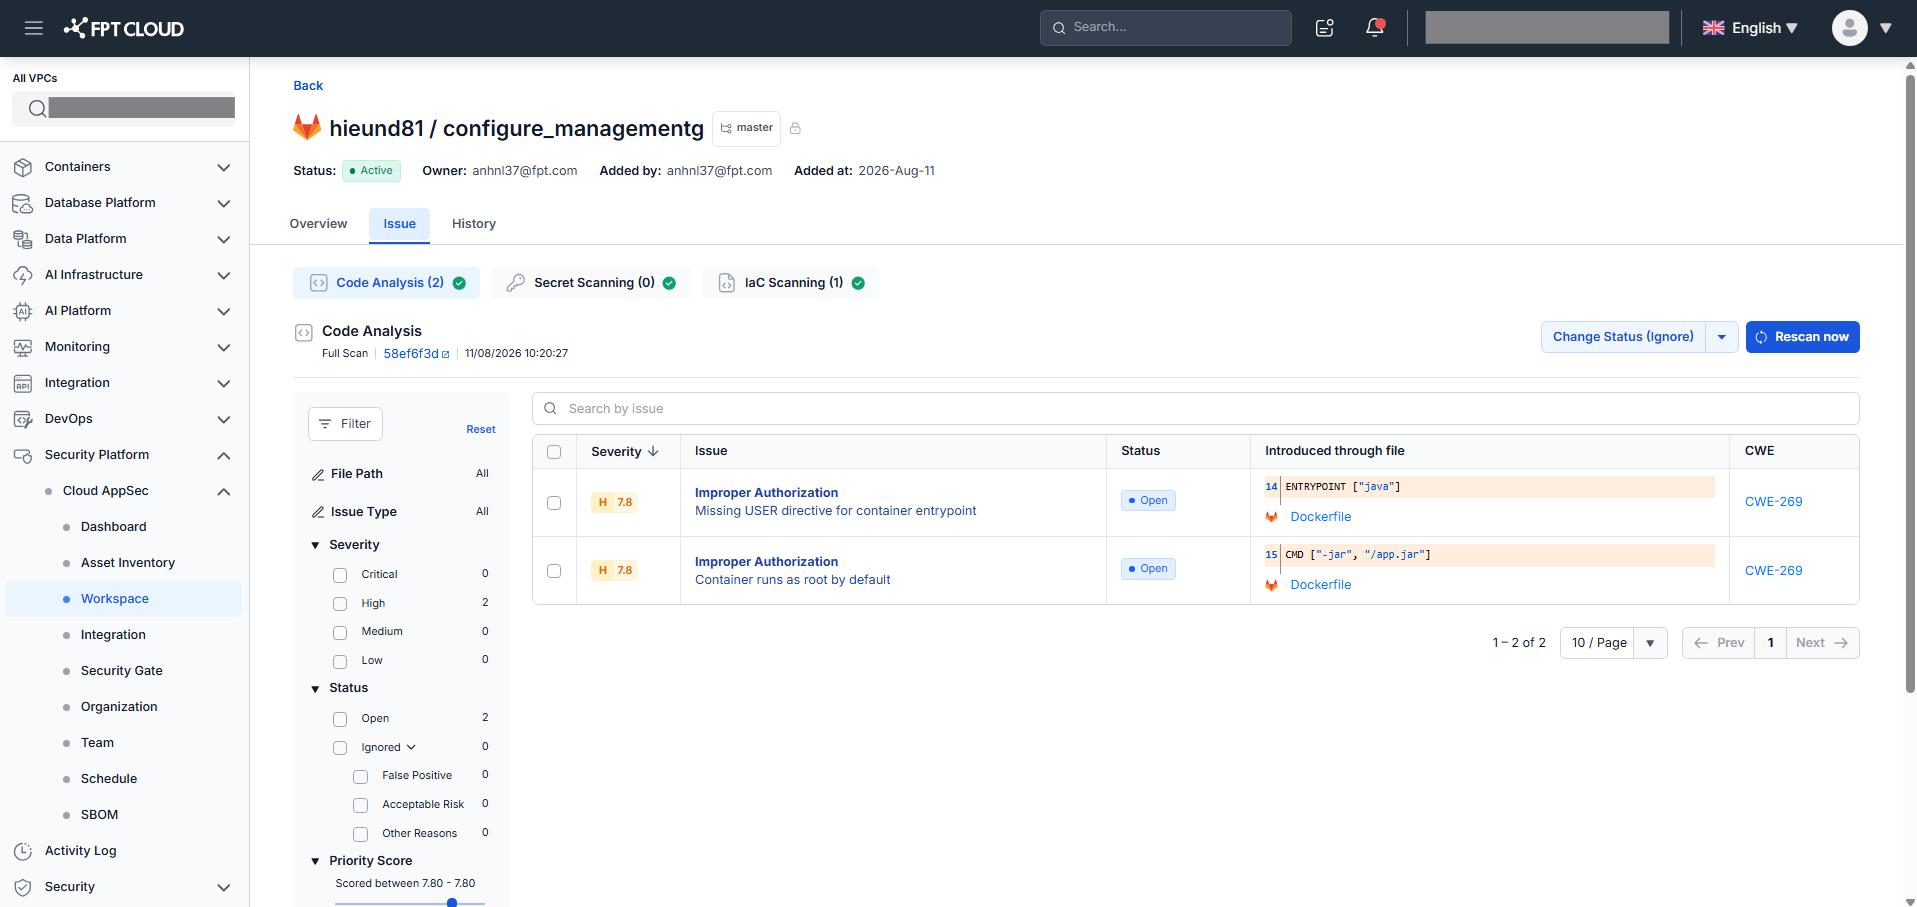Click the Filter button
The image size is (1917, 907).
click(x=345, y=424)
